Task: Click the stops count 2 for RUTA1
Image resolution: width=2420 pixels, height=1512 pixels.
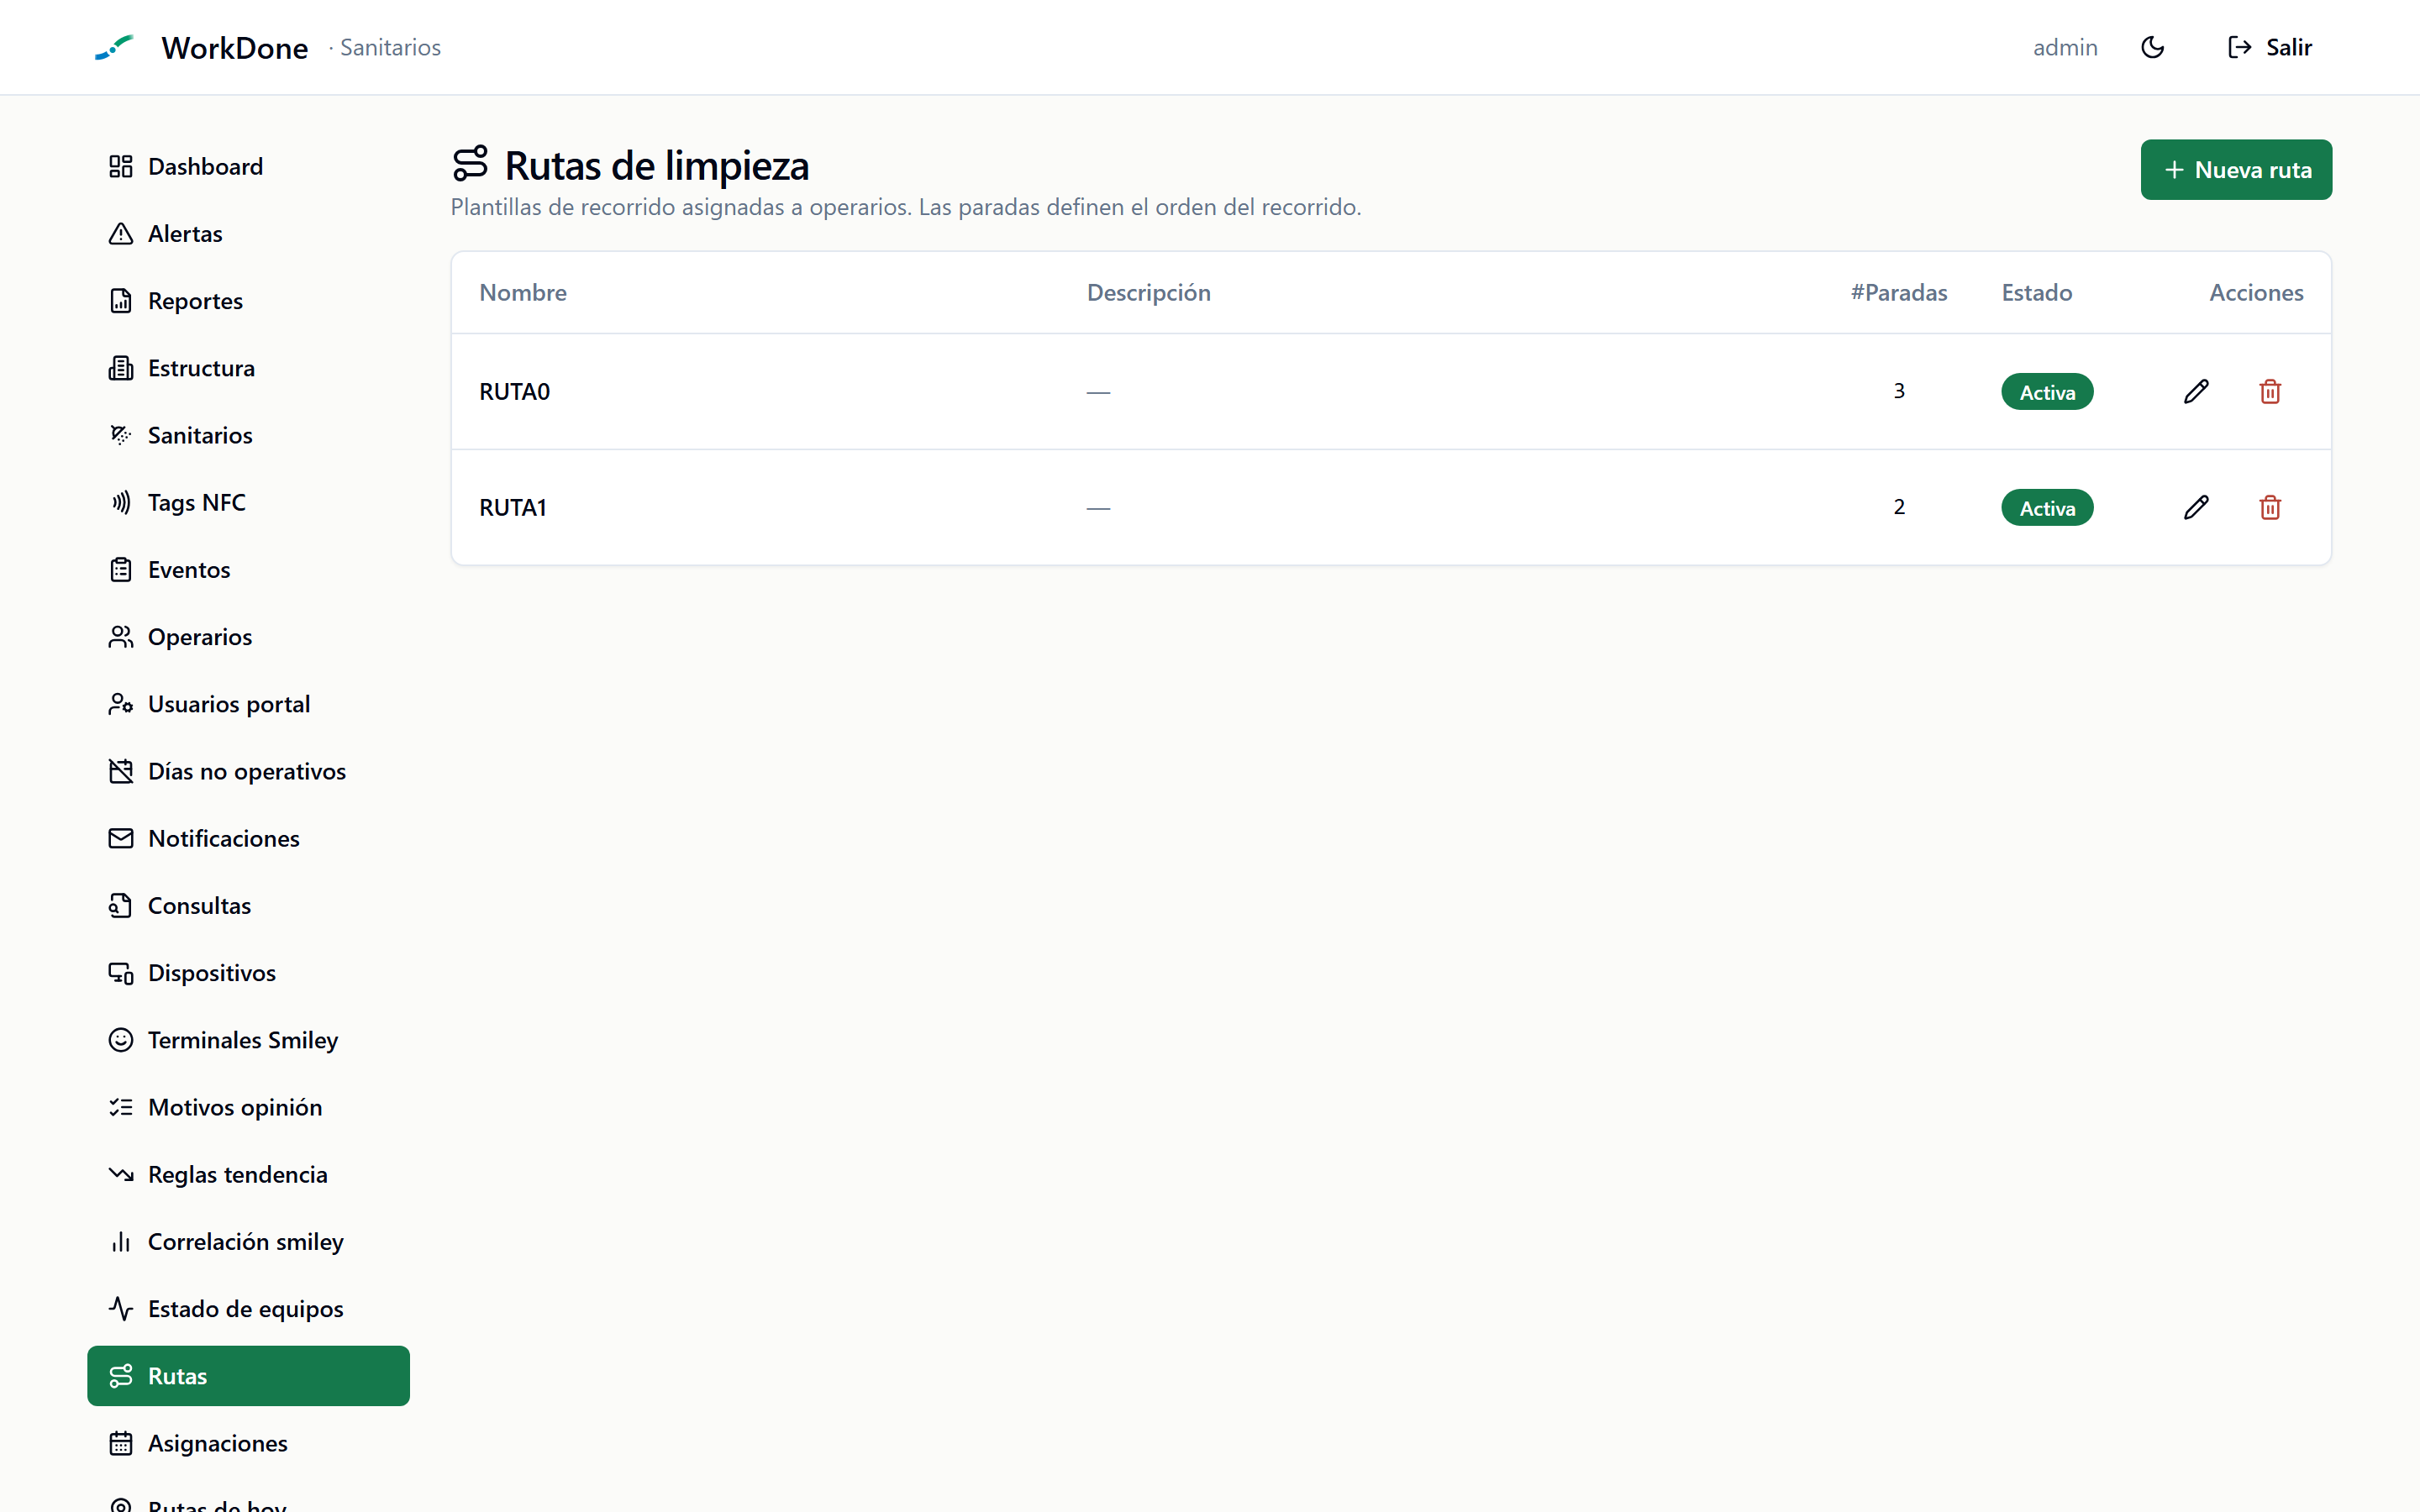Action: coord(1898,507)
